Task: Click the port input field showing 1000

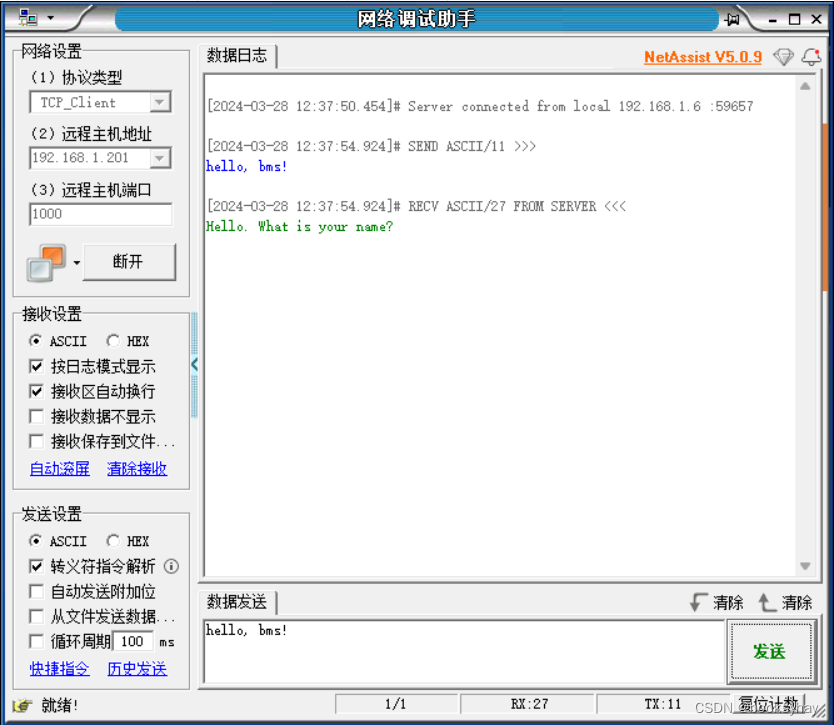Action: tap(100, 214)
